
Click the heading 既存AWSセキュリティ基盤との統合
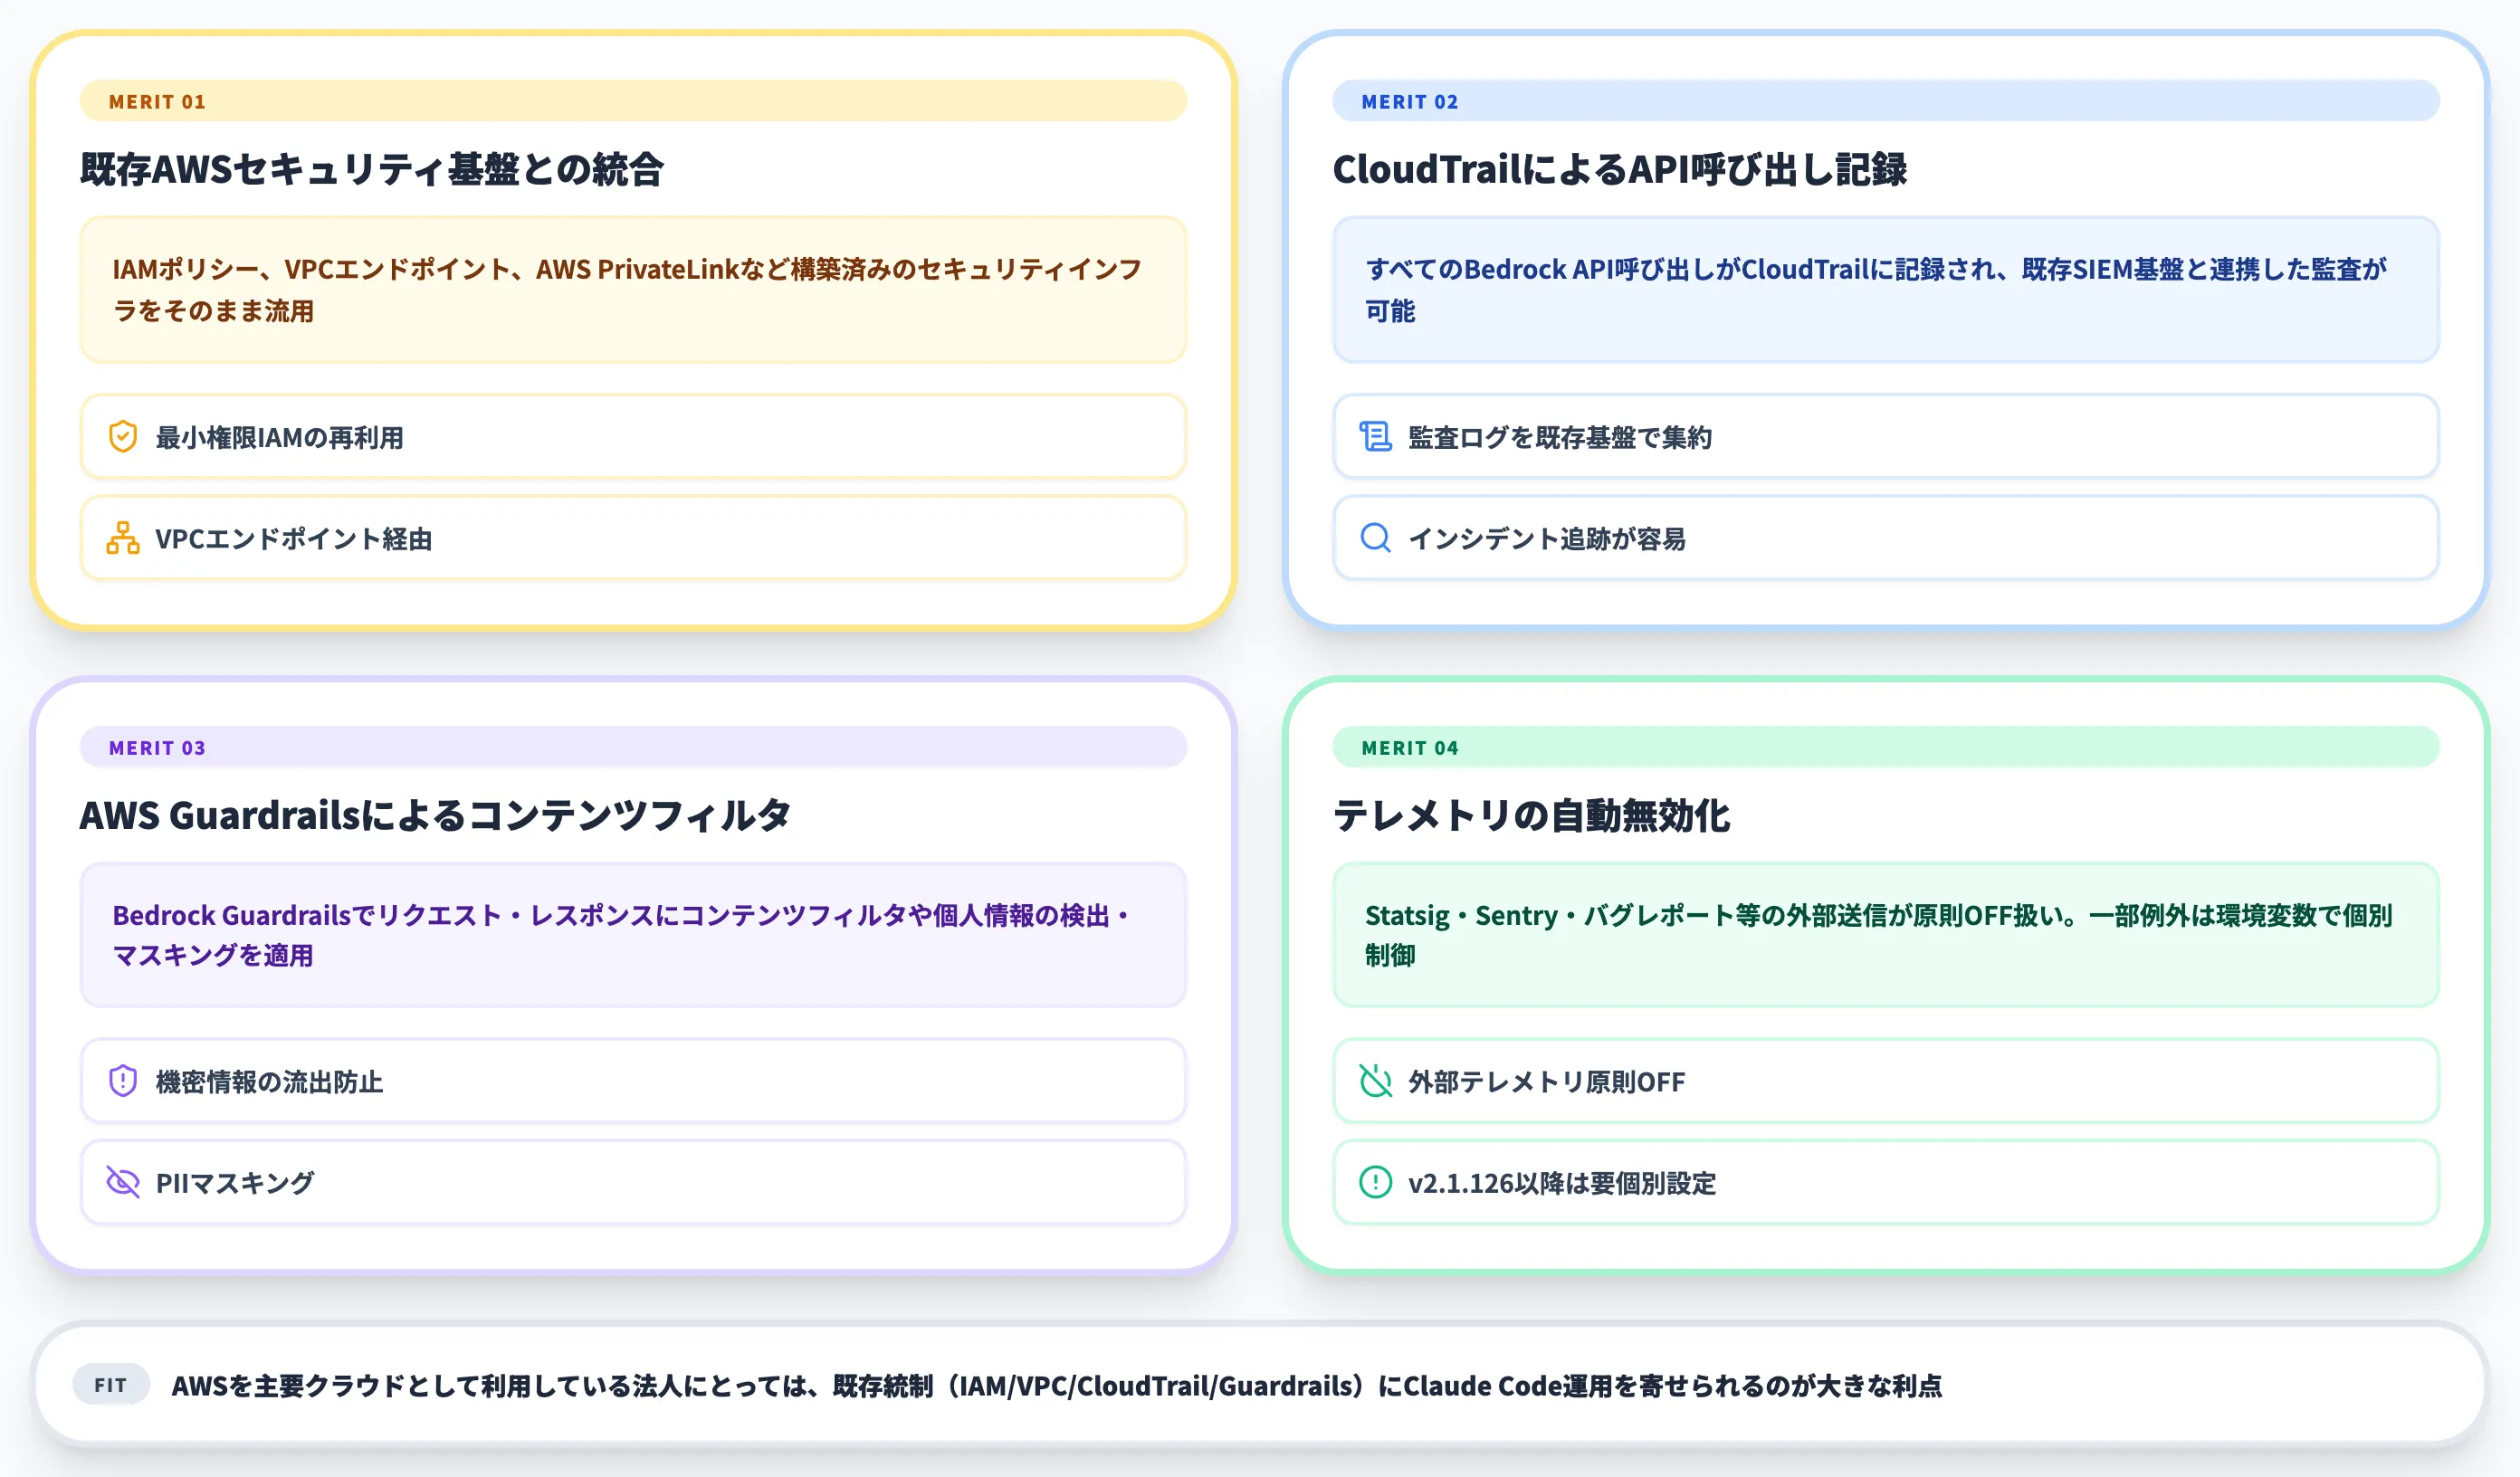click(x=372, y=169)
